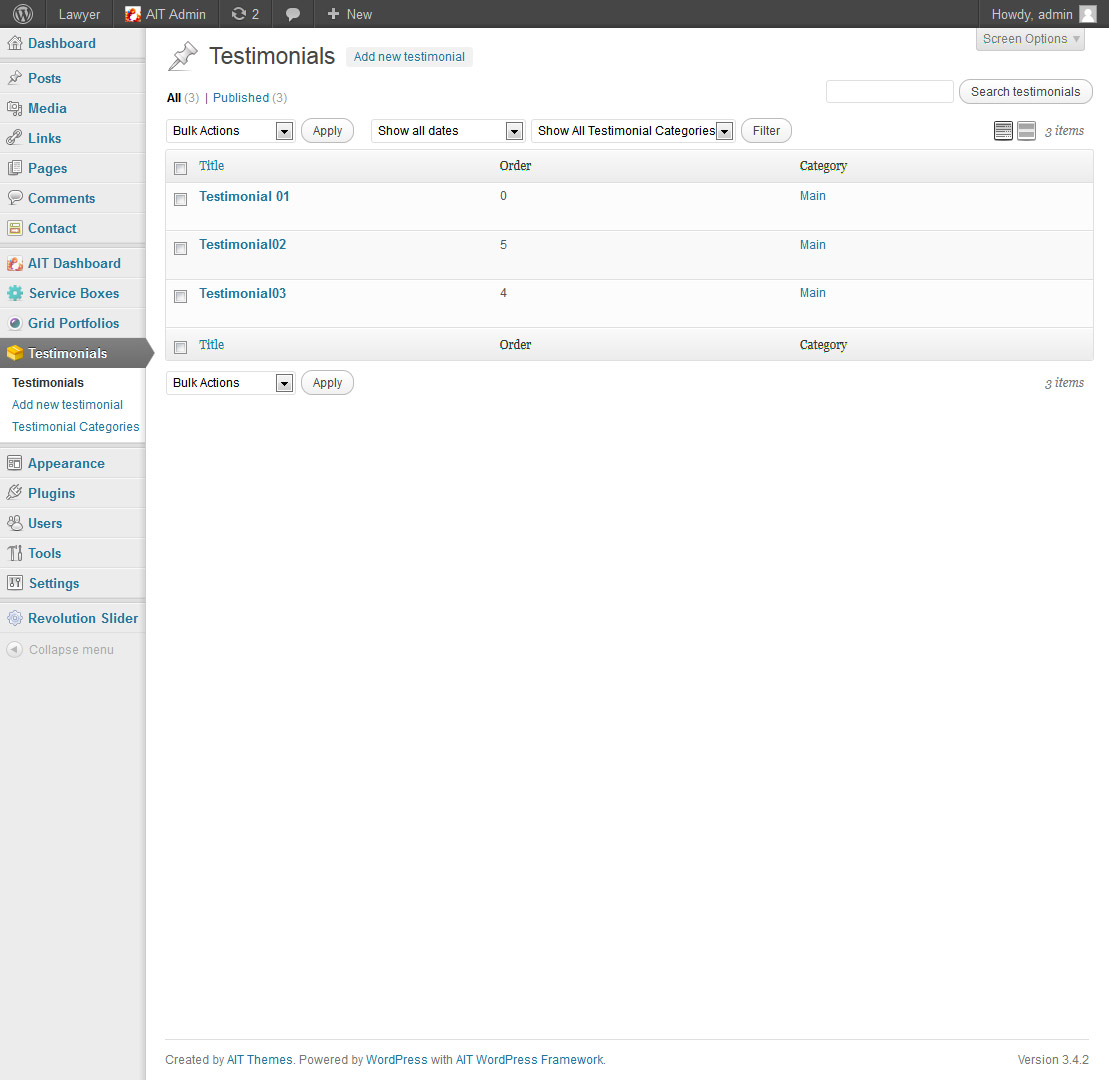
Task: Expand the Screen Options tab
Action: click(x=1031, y=39)
